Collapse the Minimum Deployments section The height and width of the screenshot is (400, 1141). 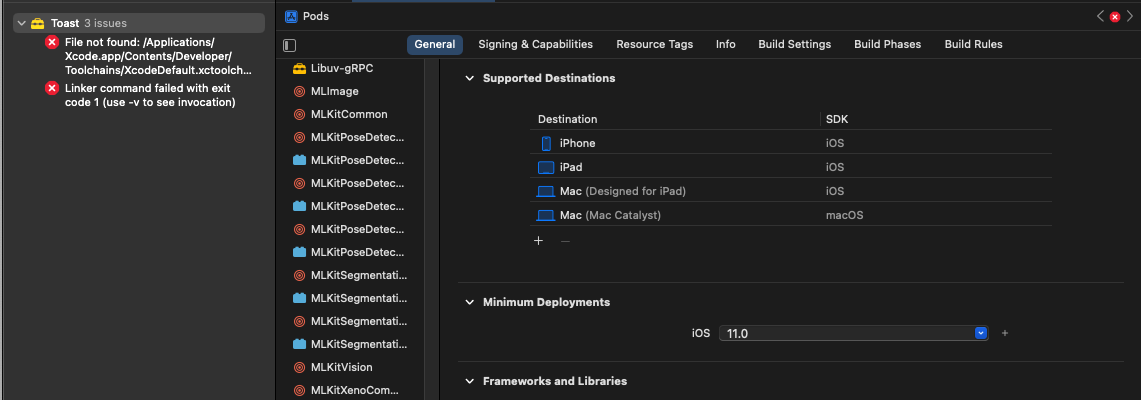pos(469,302)
